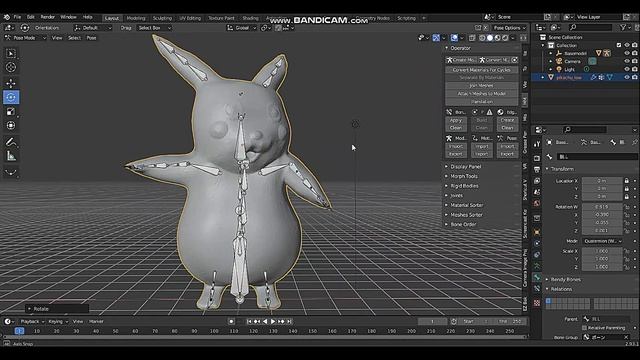Open the File menu
Screen dimensions: 640x360
point(17,17)
